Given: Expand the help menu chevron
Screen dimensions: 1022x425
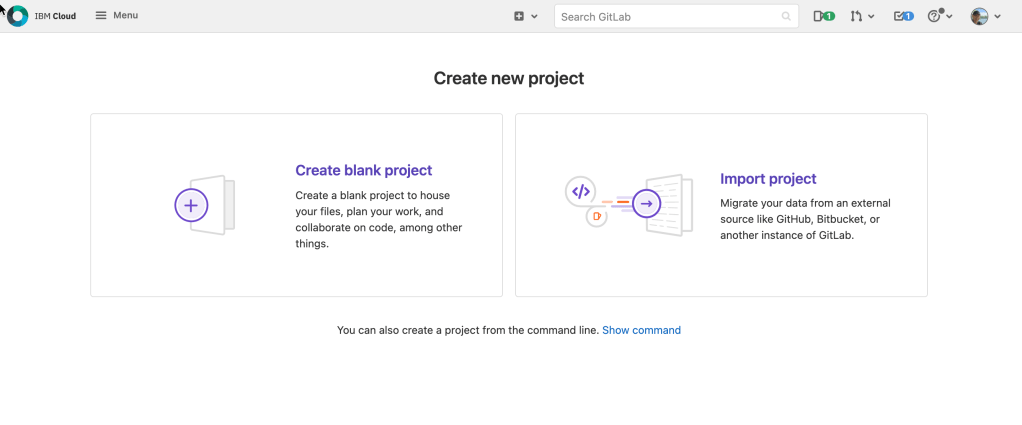Looking at the screenshot, I should pos(949,17).
